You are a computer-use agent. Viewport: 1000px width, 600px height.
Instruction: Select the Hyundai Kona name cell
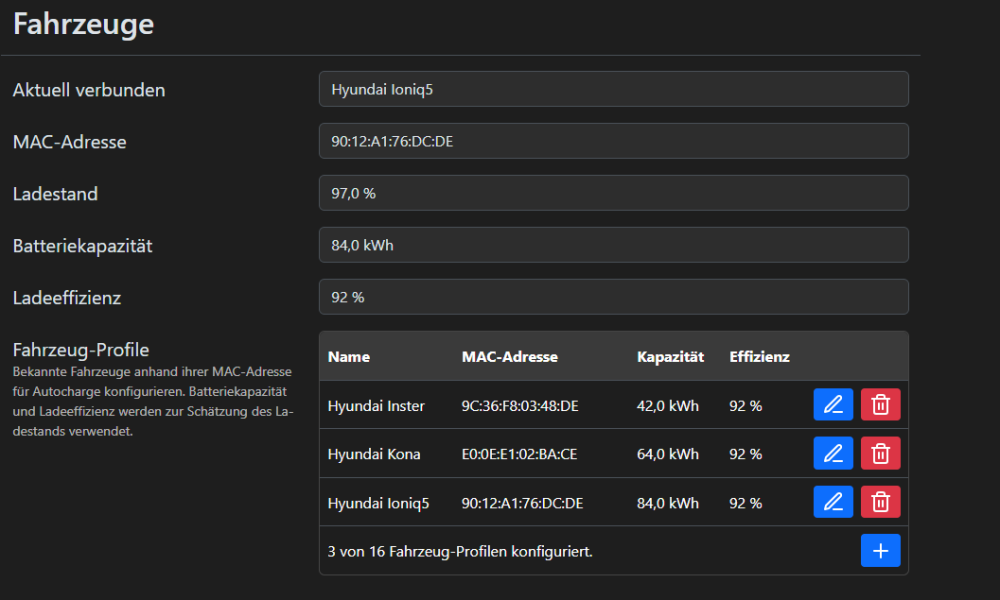pyautogui.click(x=374, y=455)
